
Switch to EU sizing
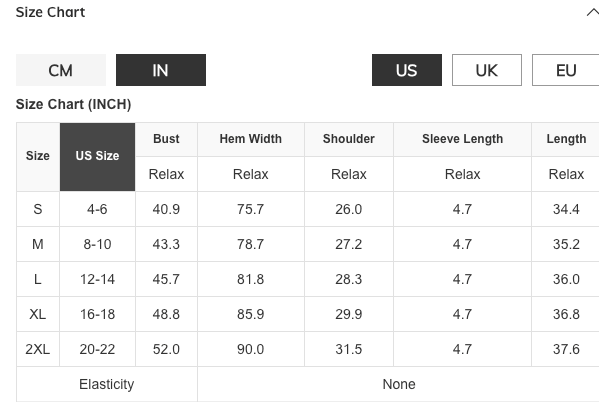click(566, 70)
